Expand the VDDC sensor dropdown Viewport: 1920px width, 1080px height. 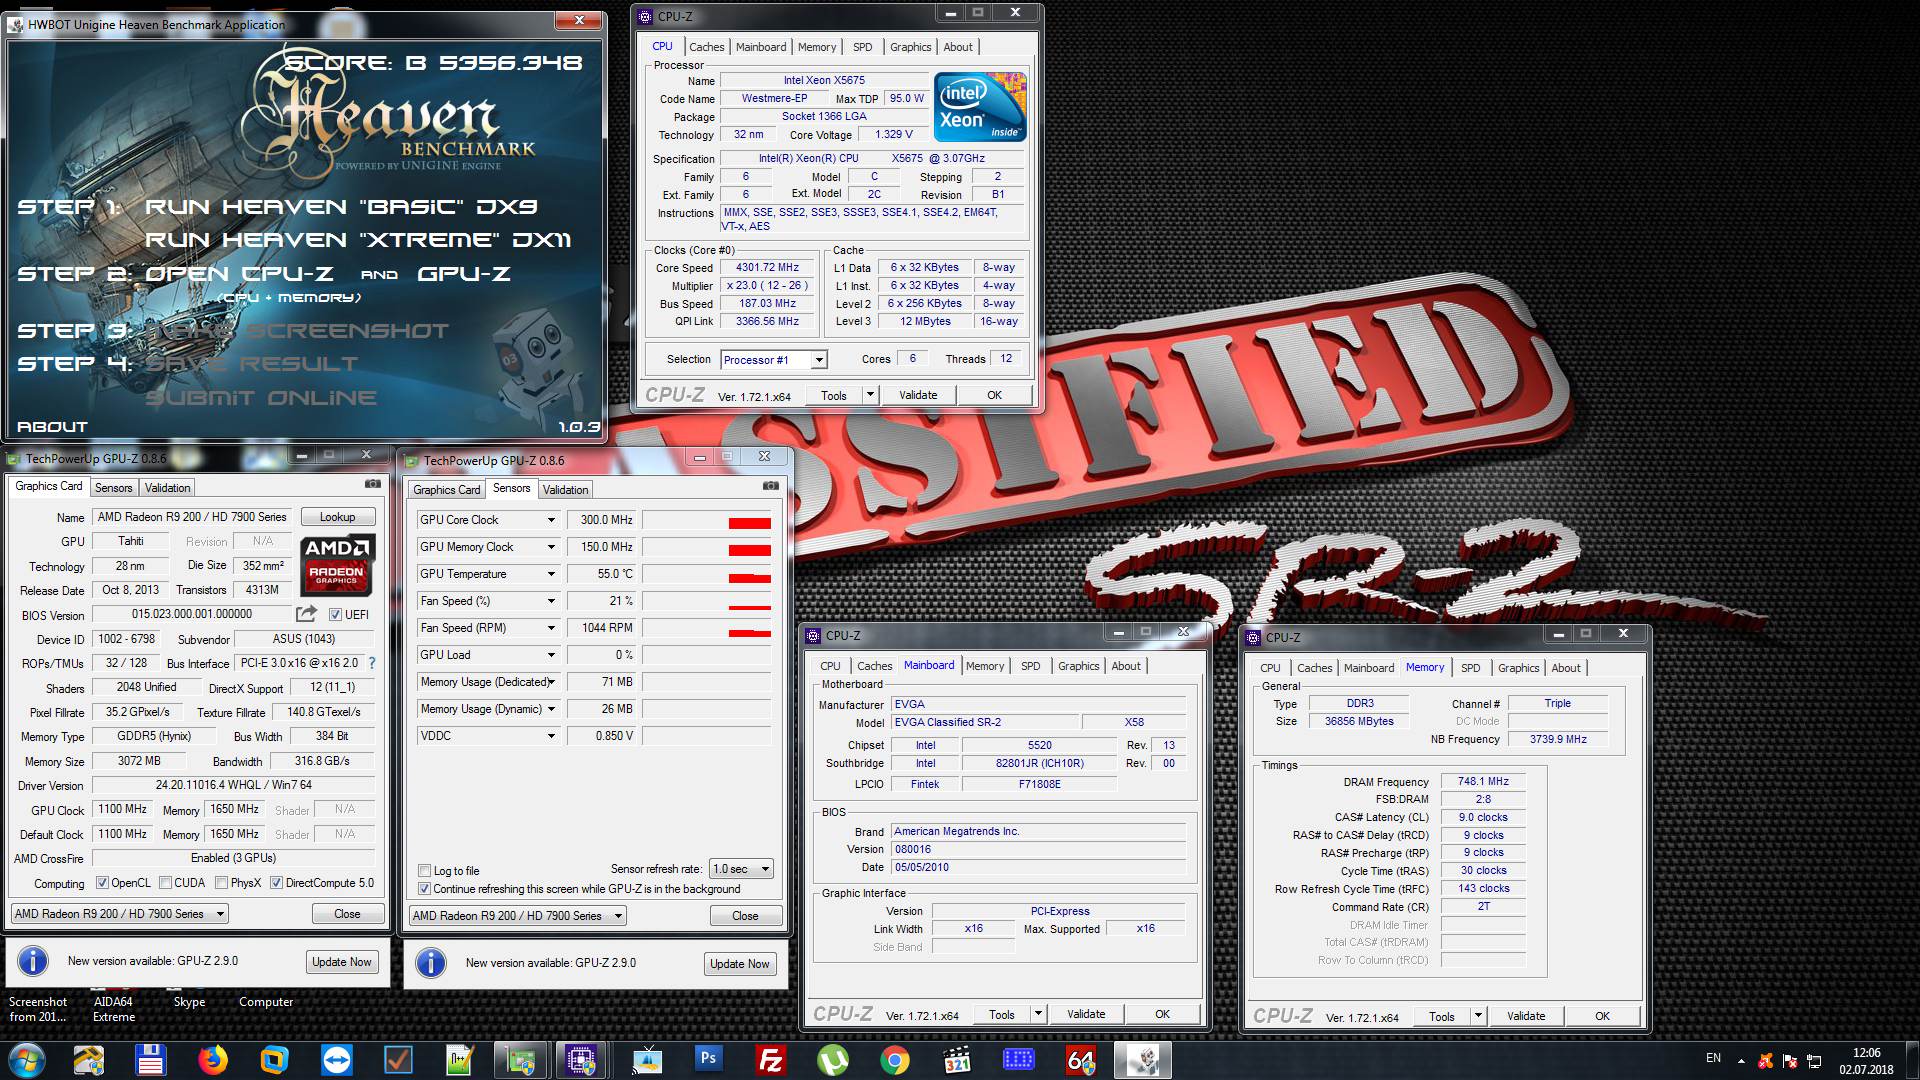coord(550,736)
